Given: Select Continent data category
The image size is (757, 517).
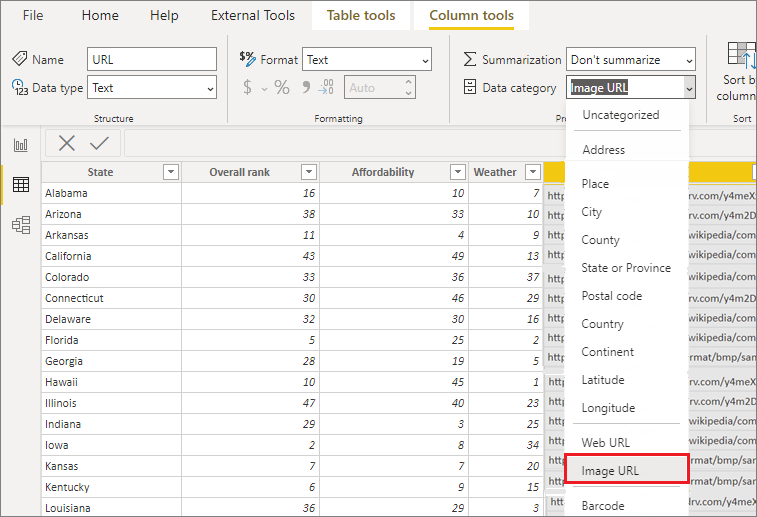Looking at the screenshot, I should [x=607, y=352].
